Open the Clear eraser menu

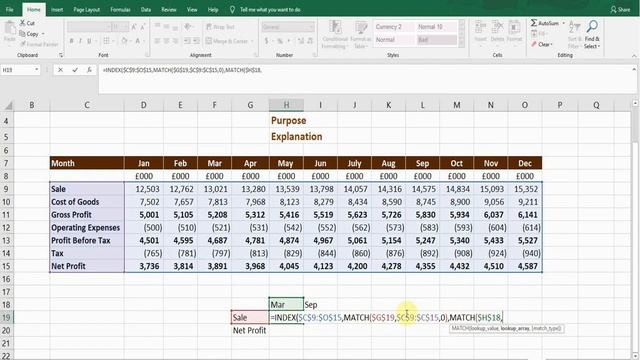542,44
